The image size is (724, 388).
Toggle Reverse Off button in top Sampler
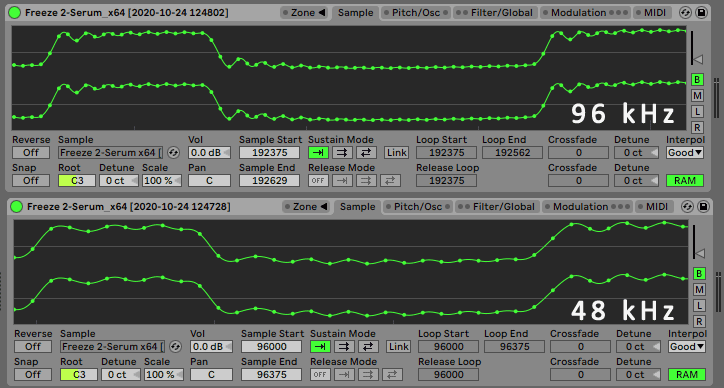point(31,152)
